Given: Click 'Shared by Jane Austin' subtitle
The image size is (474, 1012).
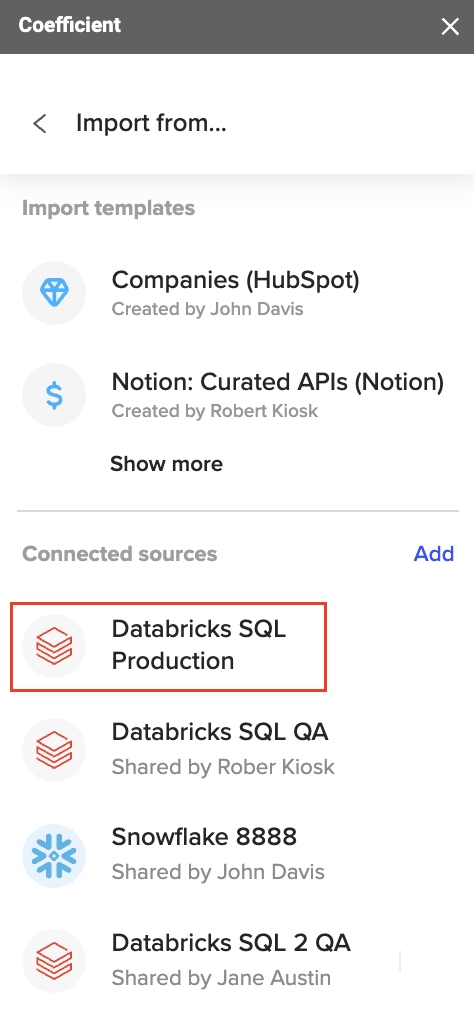Looking at the screenshot, I should (x=222, y=978).
